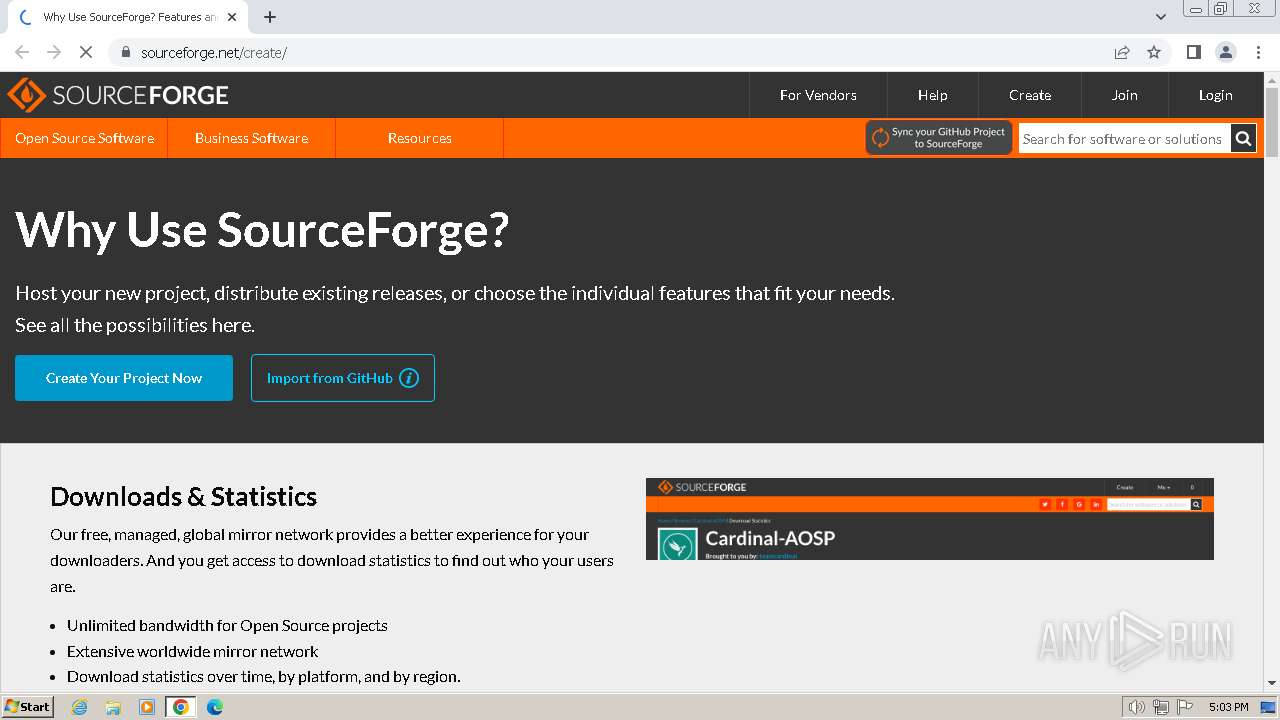Image resolution: width=1280 pixels, height=720 pixels.
Task: Click Unlimited bandwidth for Open Source projects
Action: point(227,625)
